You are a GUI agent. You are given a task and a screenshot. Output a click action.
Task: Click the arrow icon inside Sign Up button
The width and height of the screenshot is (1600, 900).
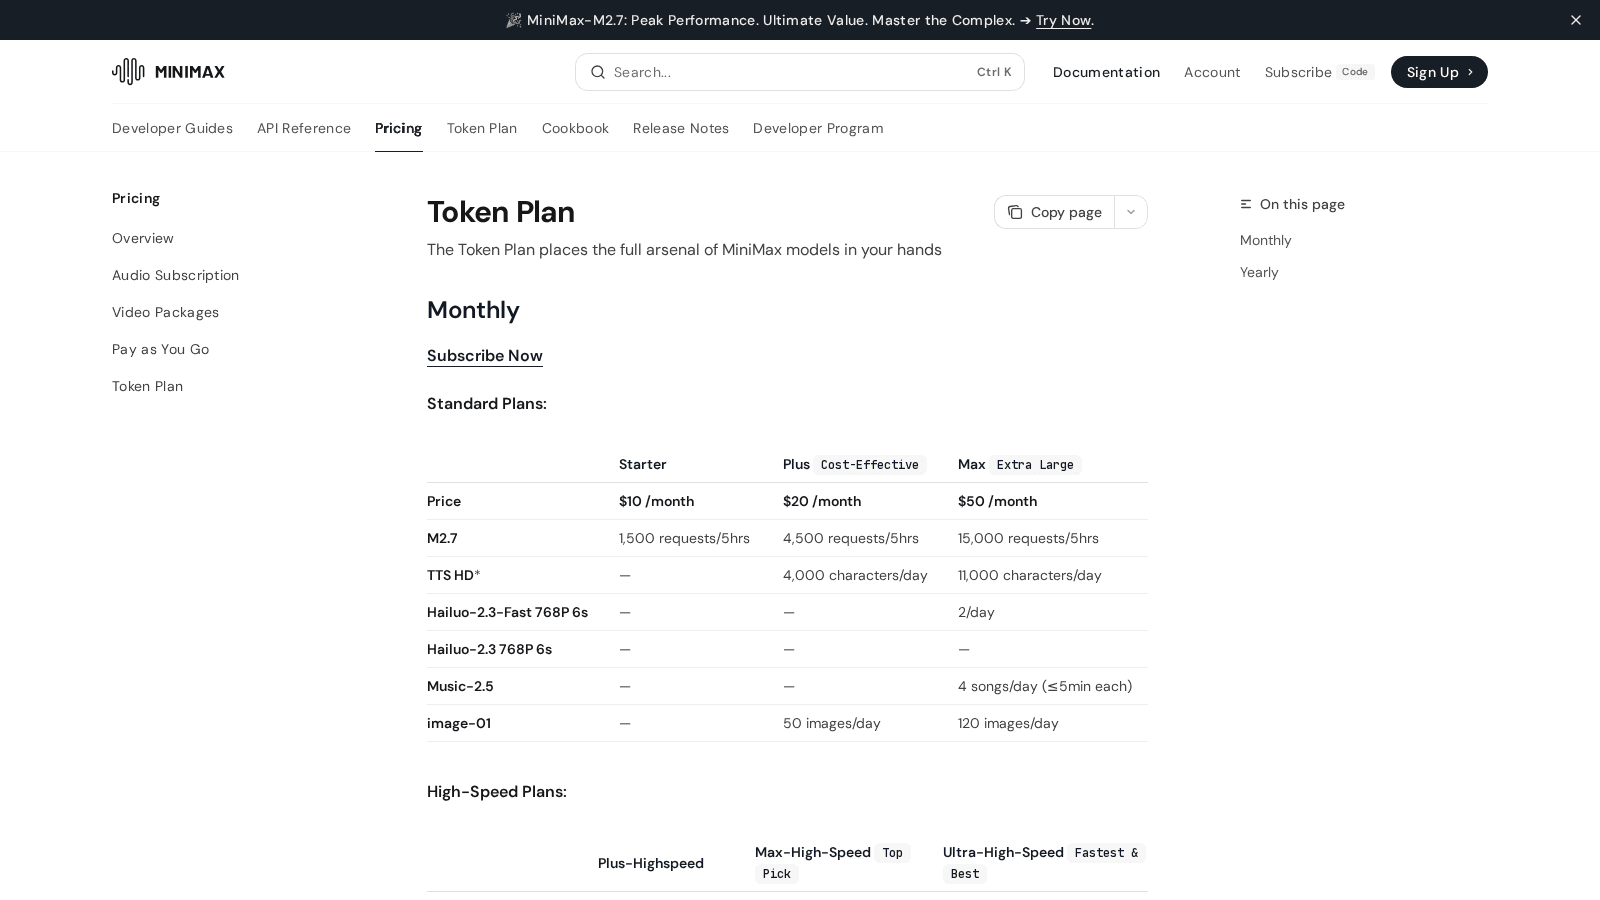pos(1470,72)
